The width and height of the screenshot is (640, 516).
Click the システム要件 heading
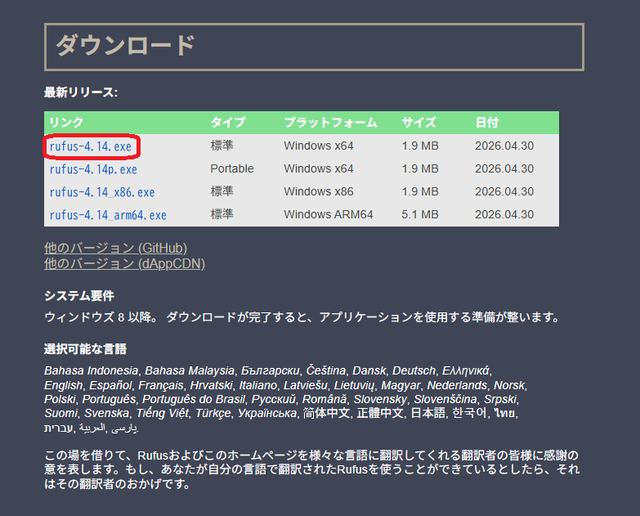click(x=79, y=296)
